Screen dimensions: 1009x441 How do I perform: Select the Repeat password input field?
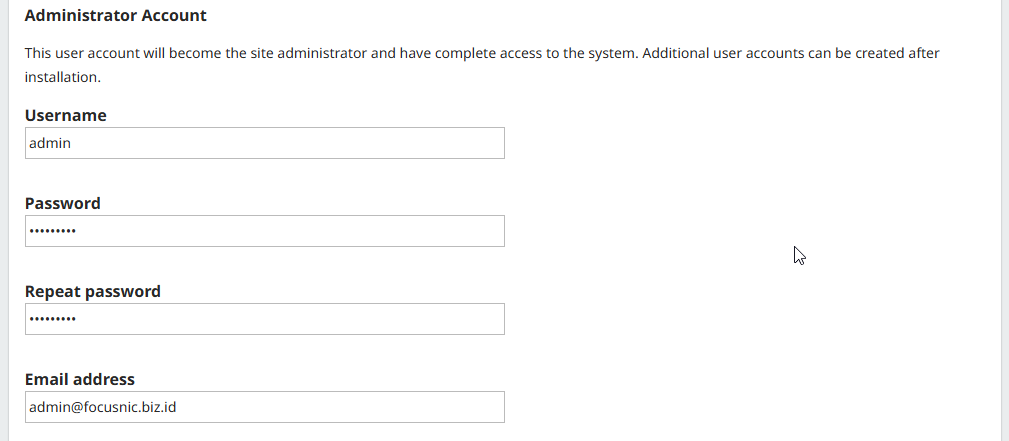tap(264, 319)
